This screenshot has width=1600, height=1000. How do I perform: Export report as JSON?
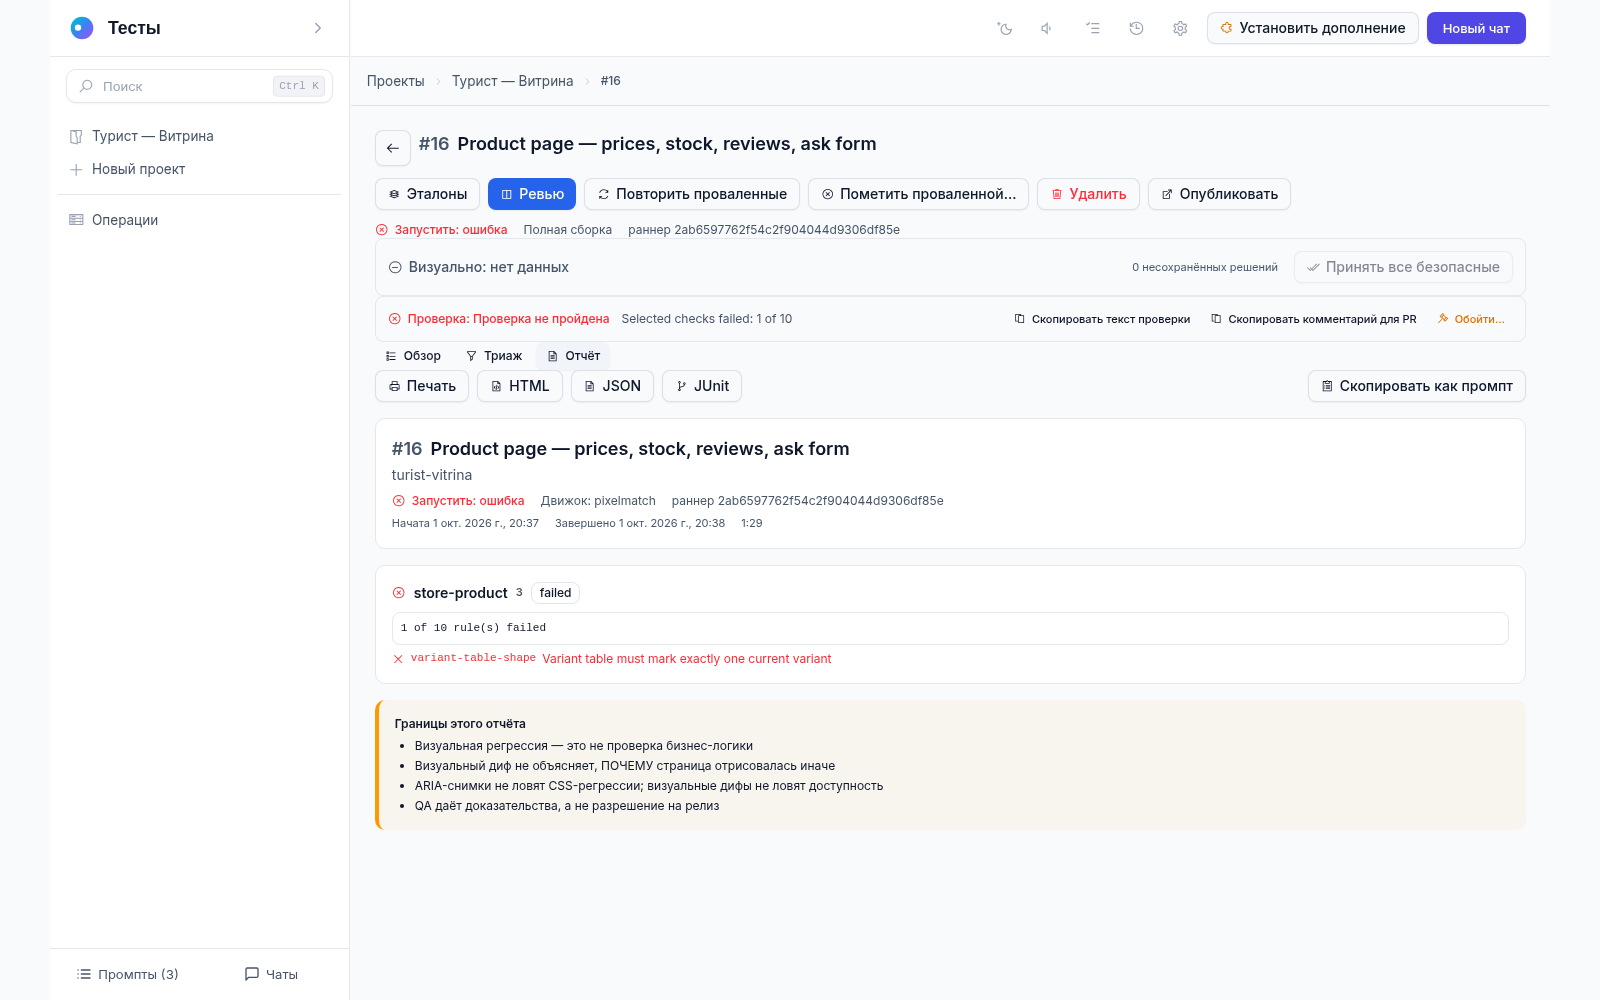click(x=612, y=386)
